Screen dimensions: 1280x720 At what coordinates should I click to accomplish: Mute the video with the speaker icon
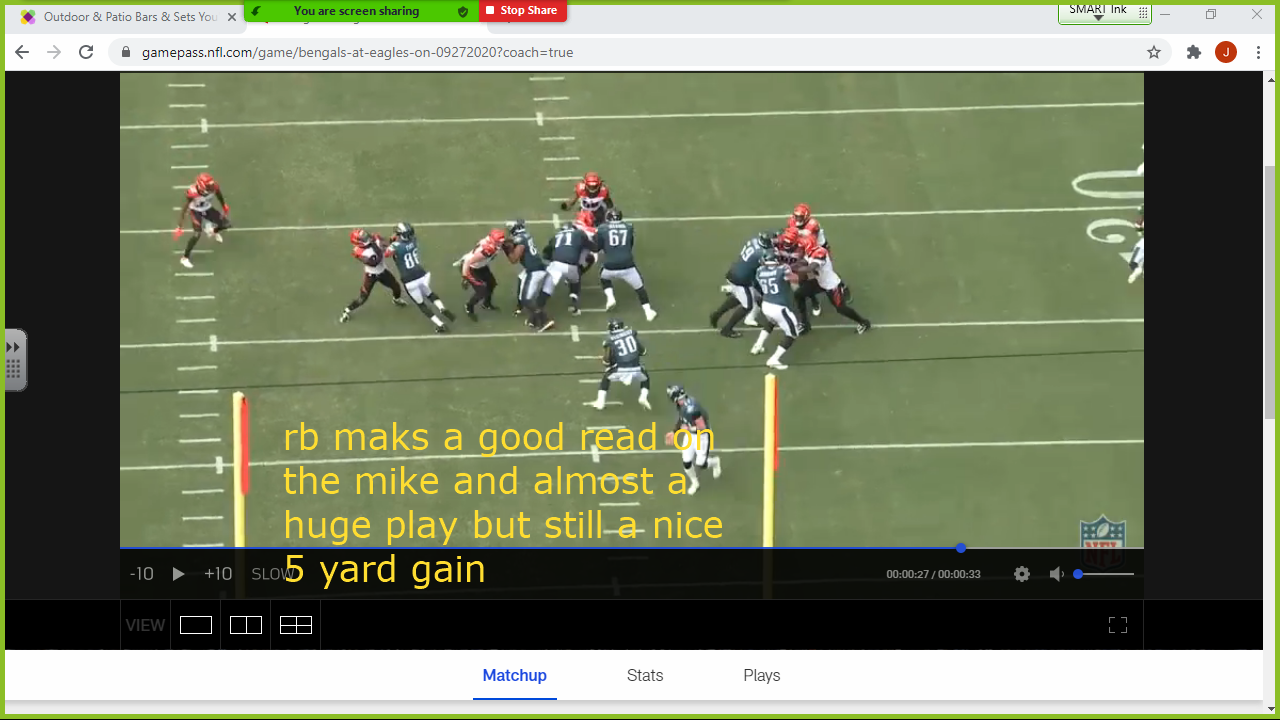pos(1056,573)
